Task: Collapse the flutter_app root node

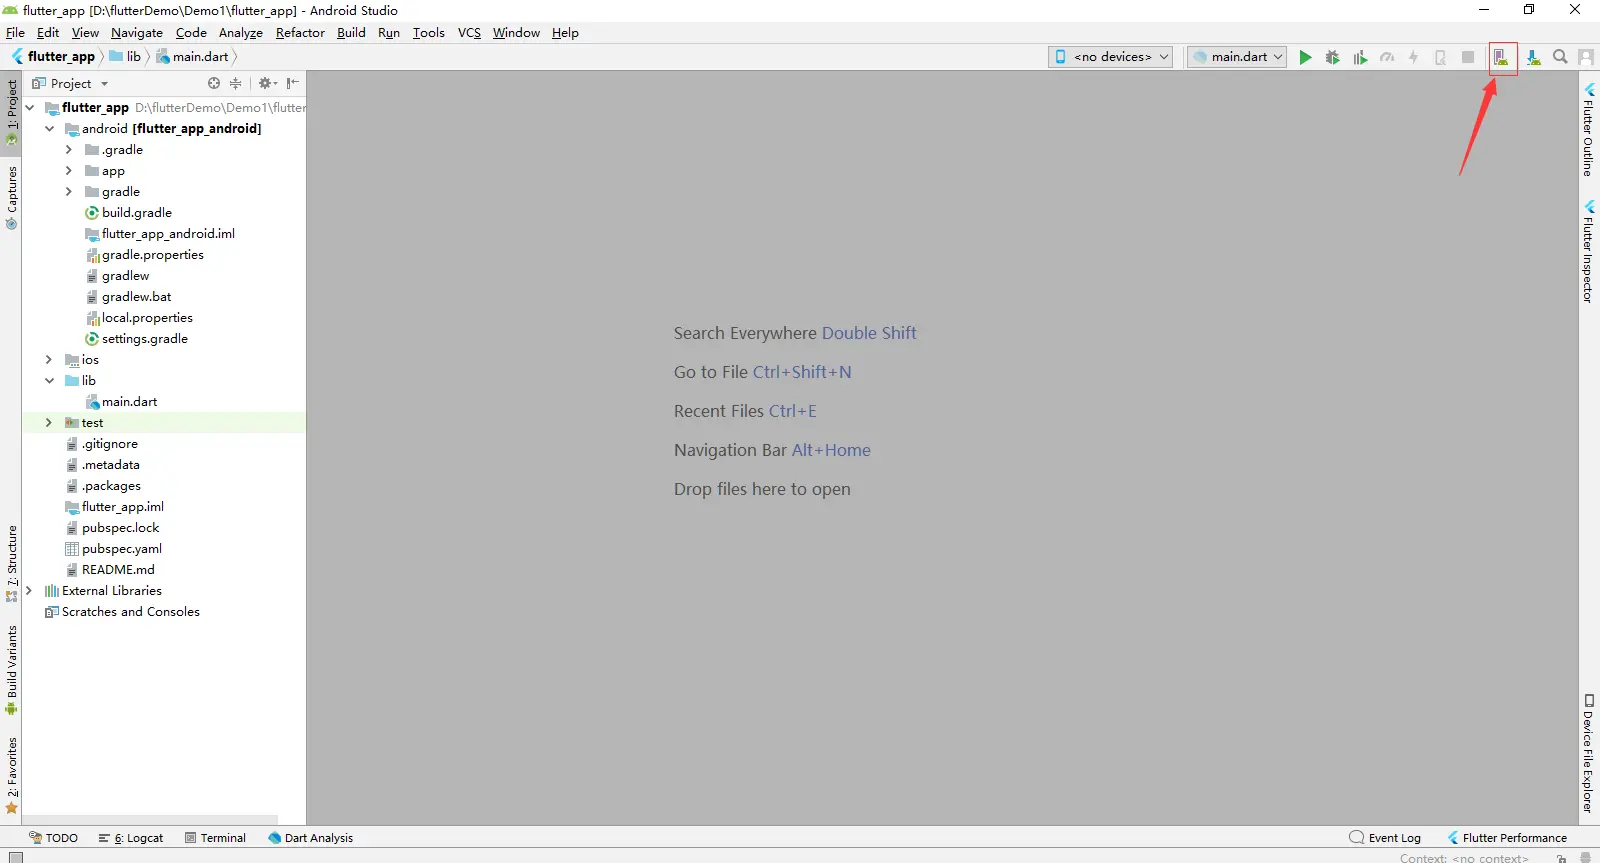Action: (x=29, y=108)
